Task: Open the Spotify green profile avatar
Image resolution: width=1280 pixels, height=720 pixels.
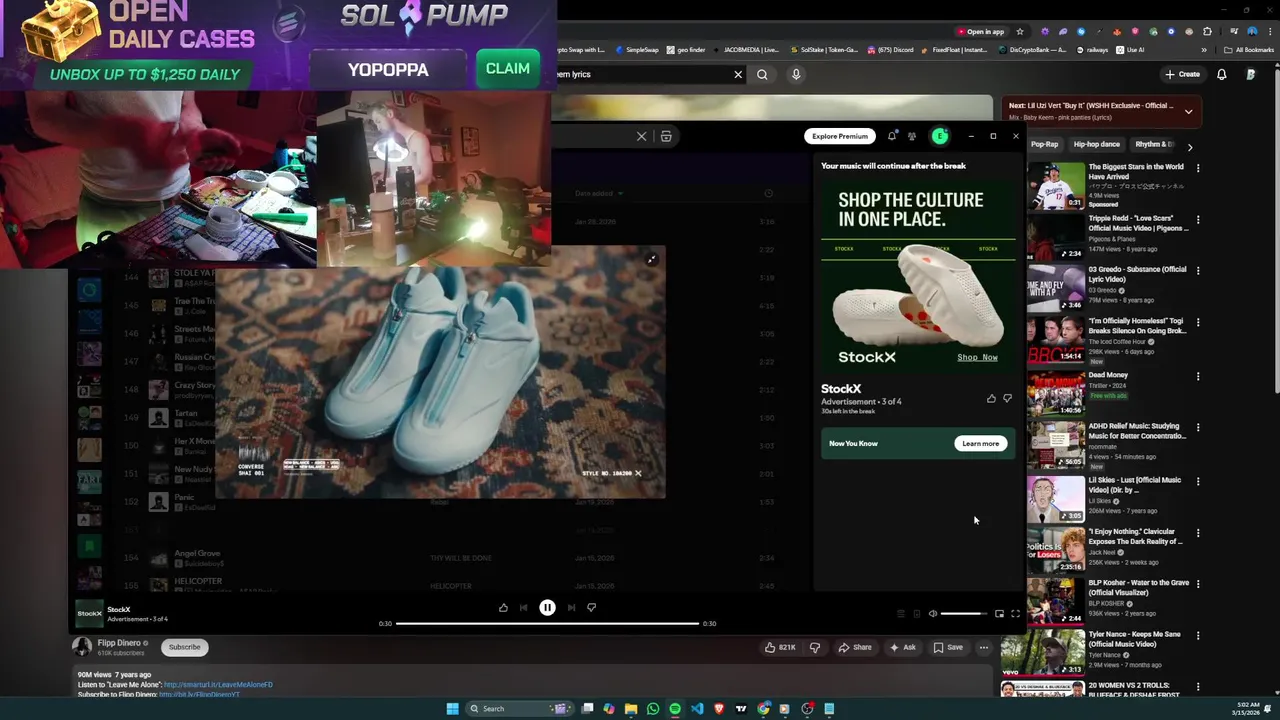Action: (x=940, y=136)
